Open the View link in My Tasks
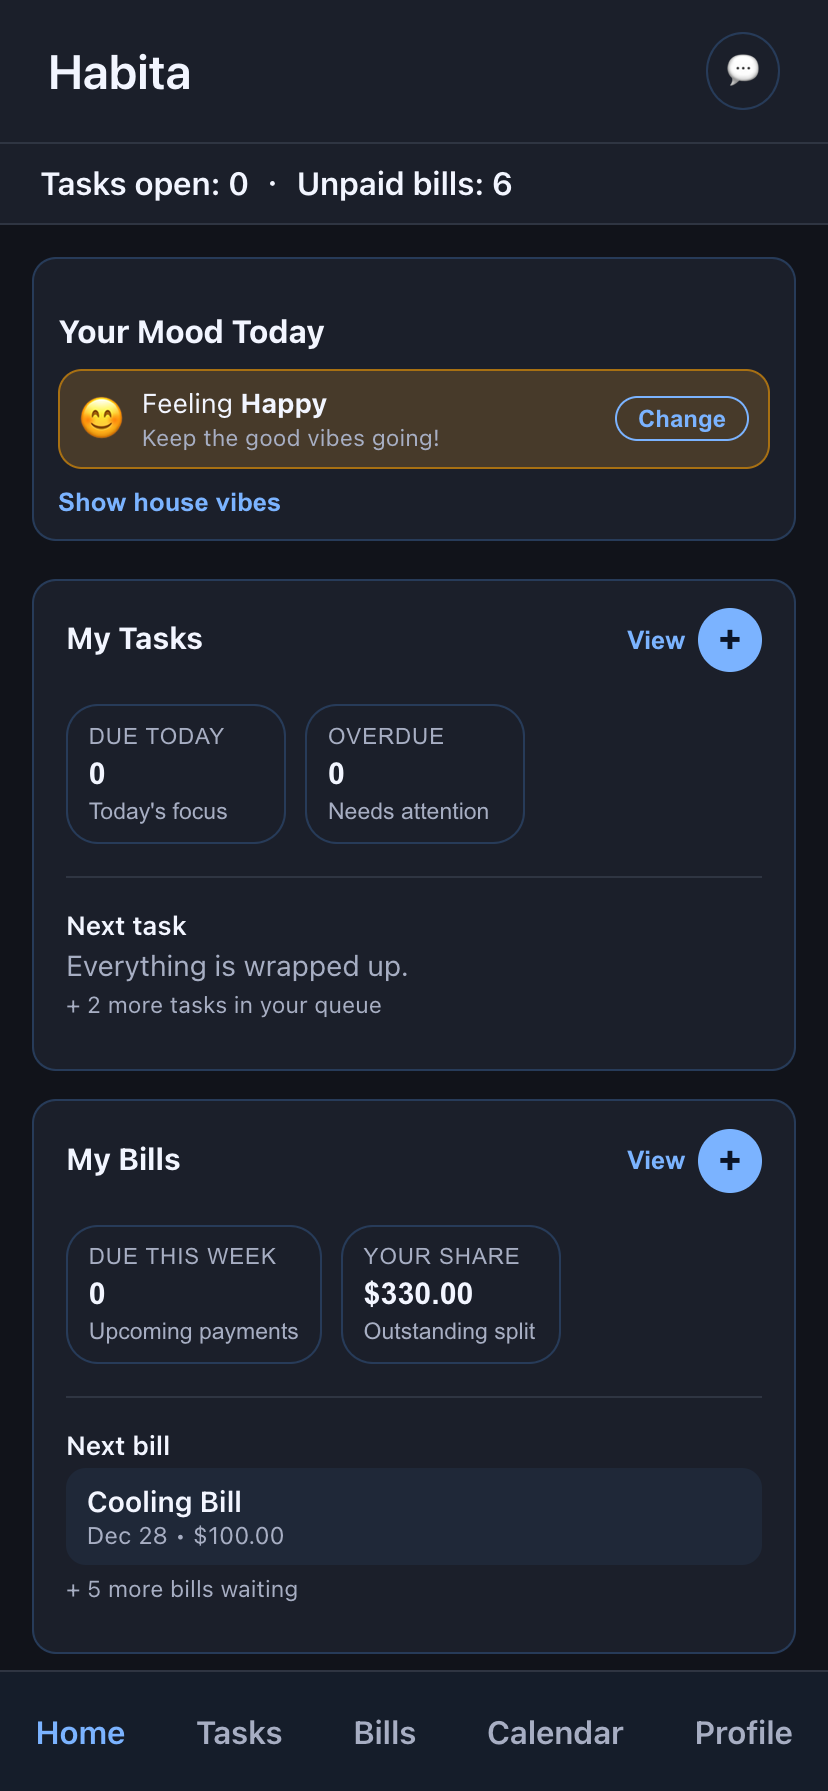Image resolution: width=828 pixels, height=1791 pixels. 655,640
